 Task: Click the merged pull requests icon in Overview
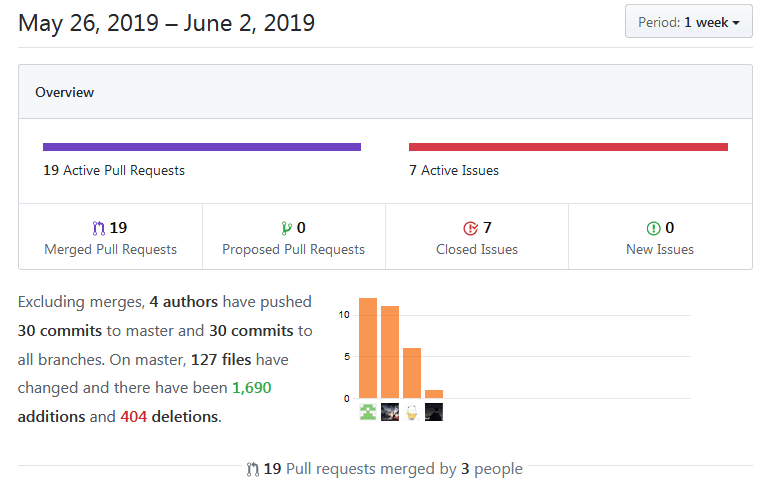[99, 228]
